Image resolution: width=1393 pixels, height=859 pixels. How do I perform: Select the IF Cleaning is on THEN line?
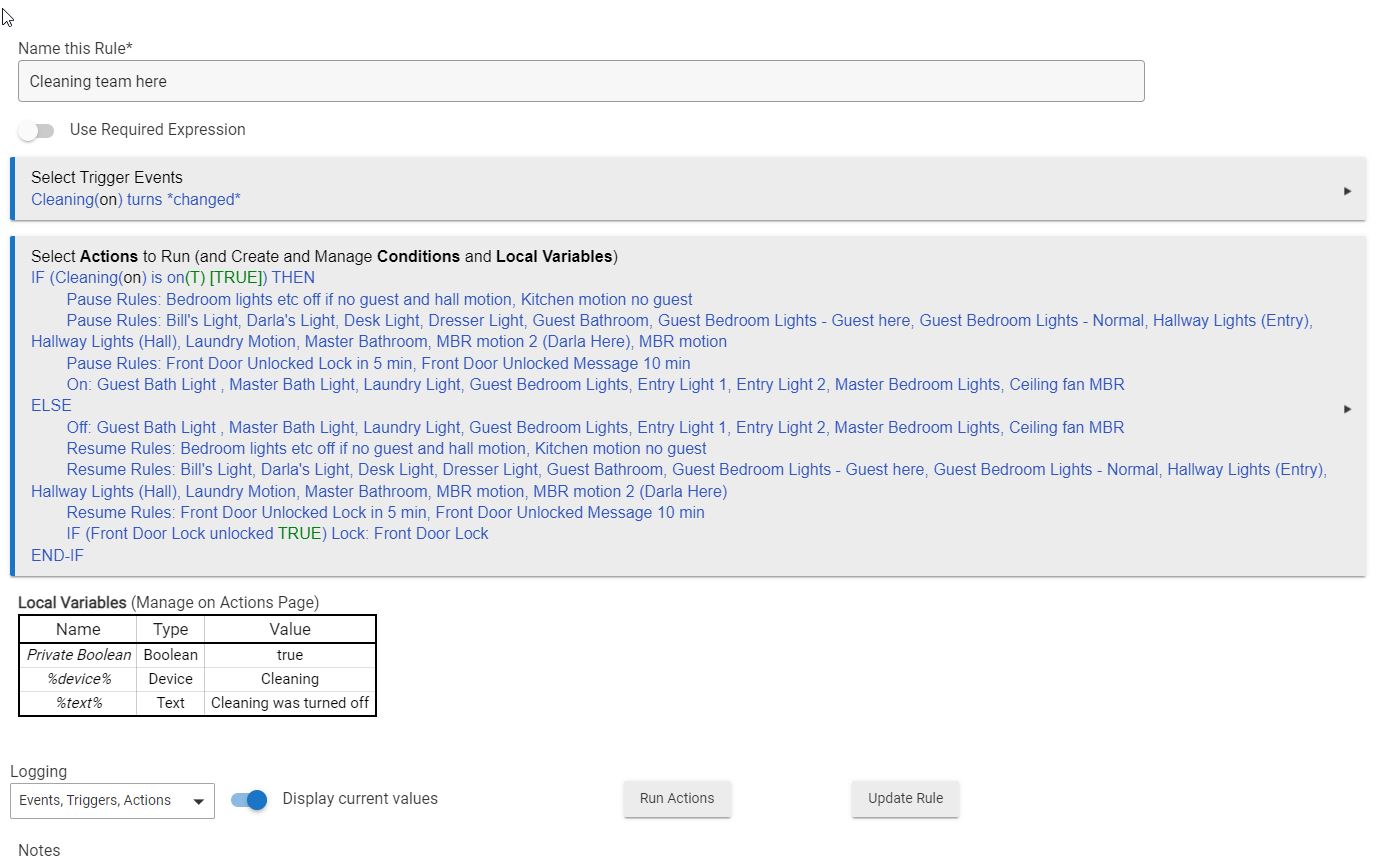coord(173,277)
